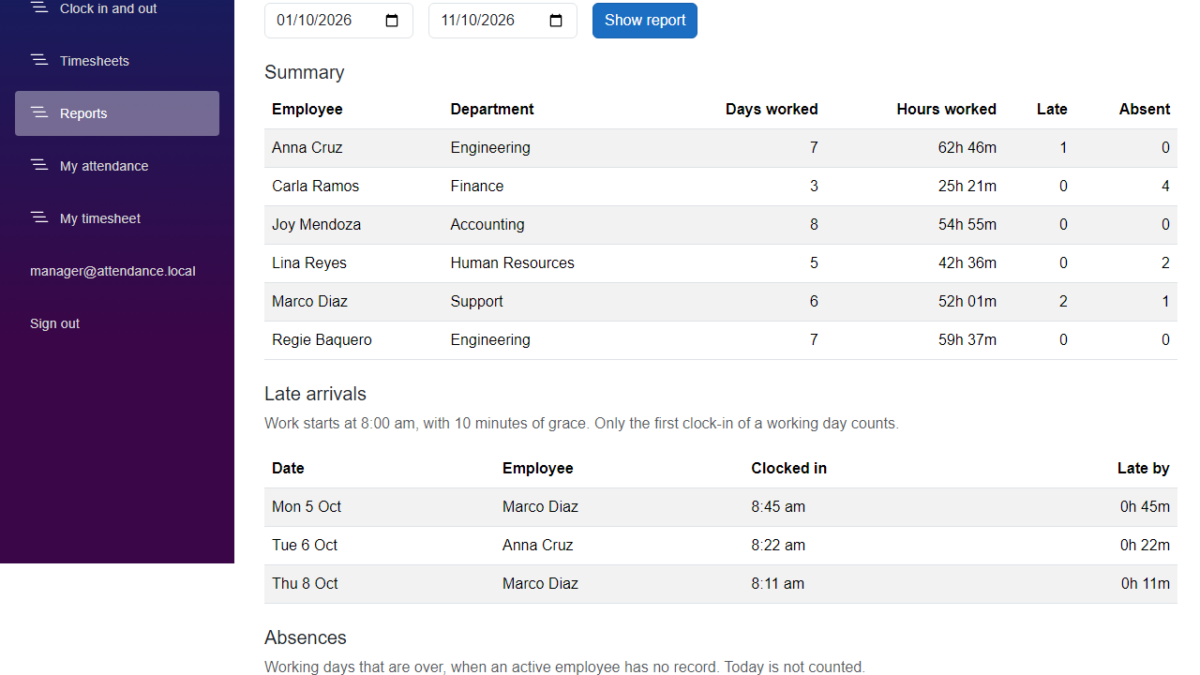Click late by value 0h 11m
1200x675 pixels.
tap(1145, 583)
